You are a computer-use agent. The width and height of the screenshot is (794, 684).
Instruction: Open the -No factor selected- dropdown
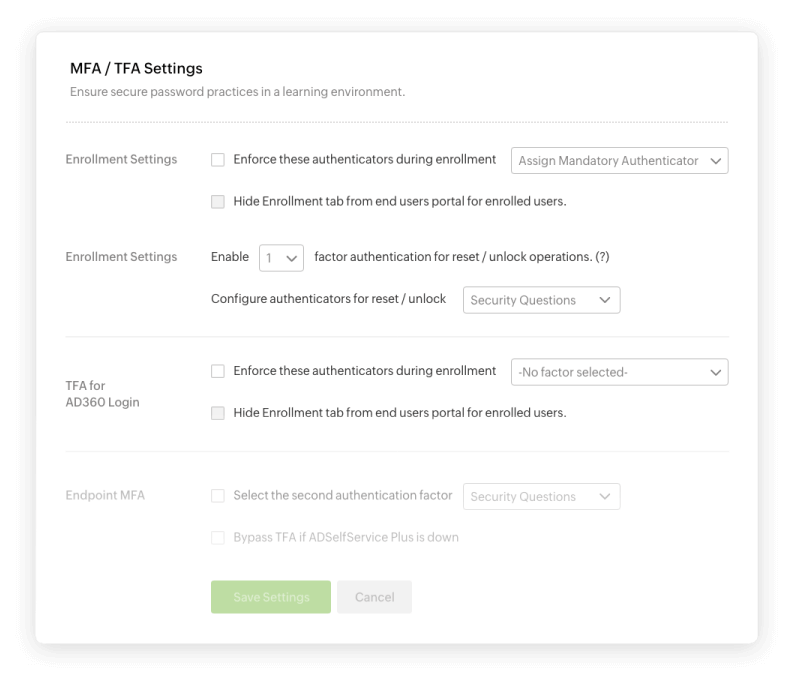(x=619, y=372)
